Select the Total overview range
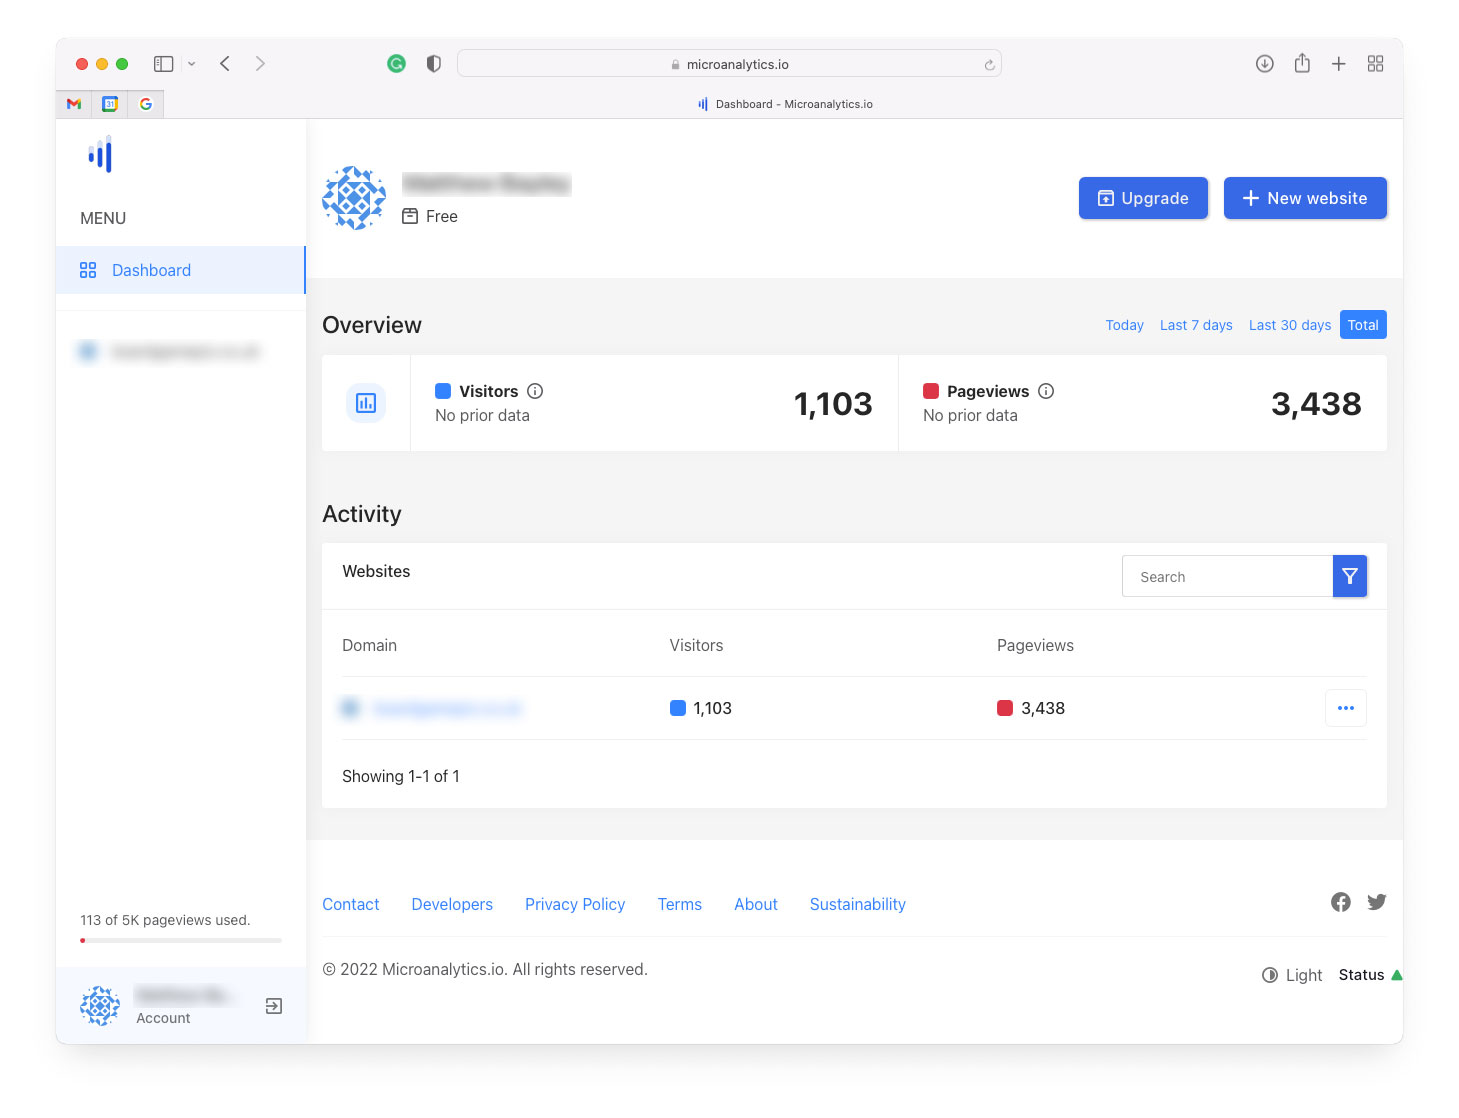The image size is (1459, 1118). tap(1363, 325)
